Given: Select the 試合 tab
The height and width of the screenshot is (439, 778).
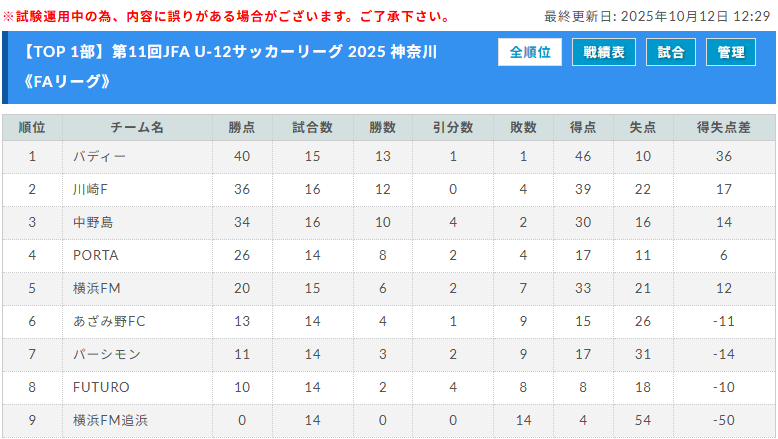Looking at the screenshot, I should point(671,53).
